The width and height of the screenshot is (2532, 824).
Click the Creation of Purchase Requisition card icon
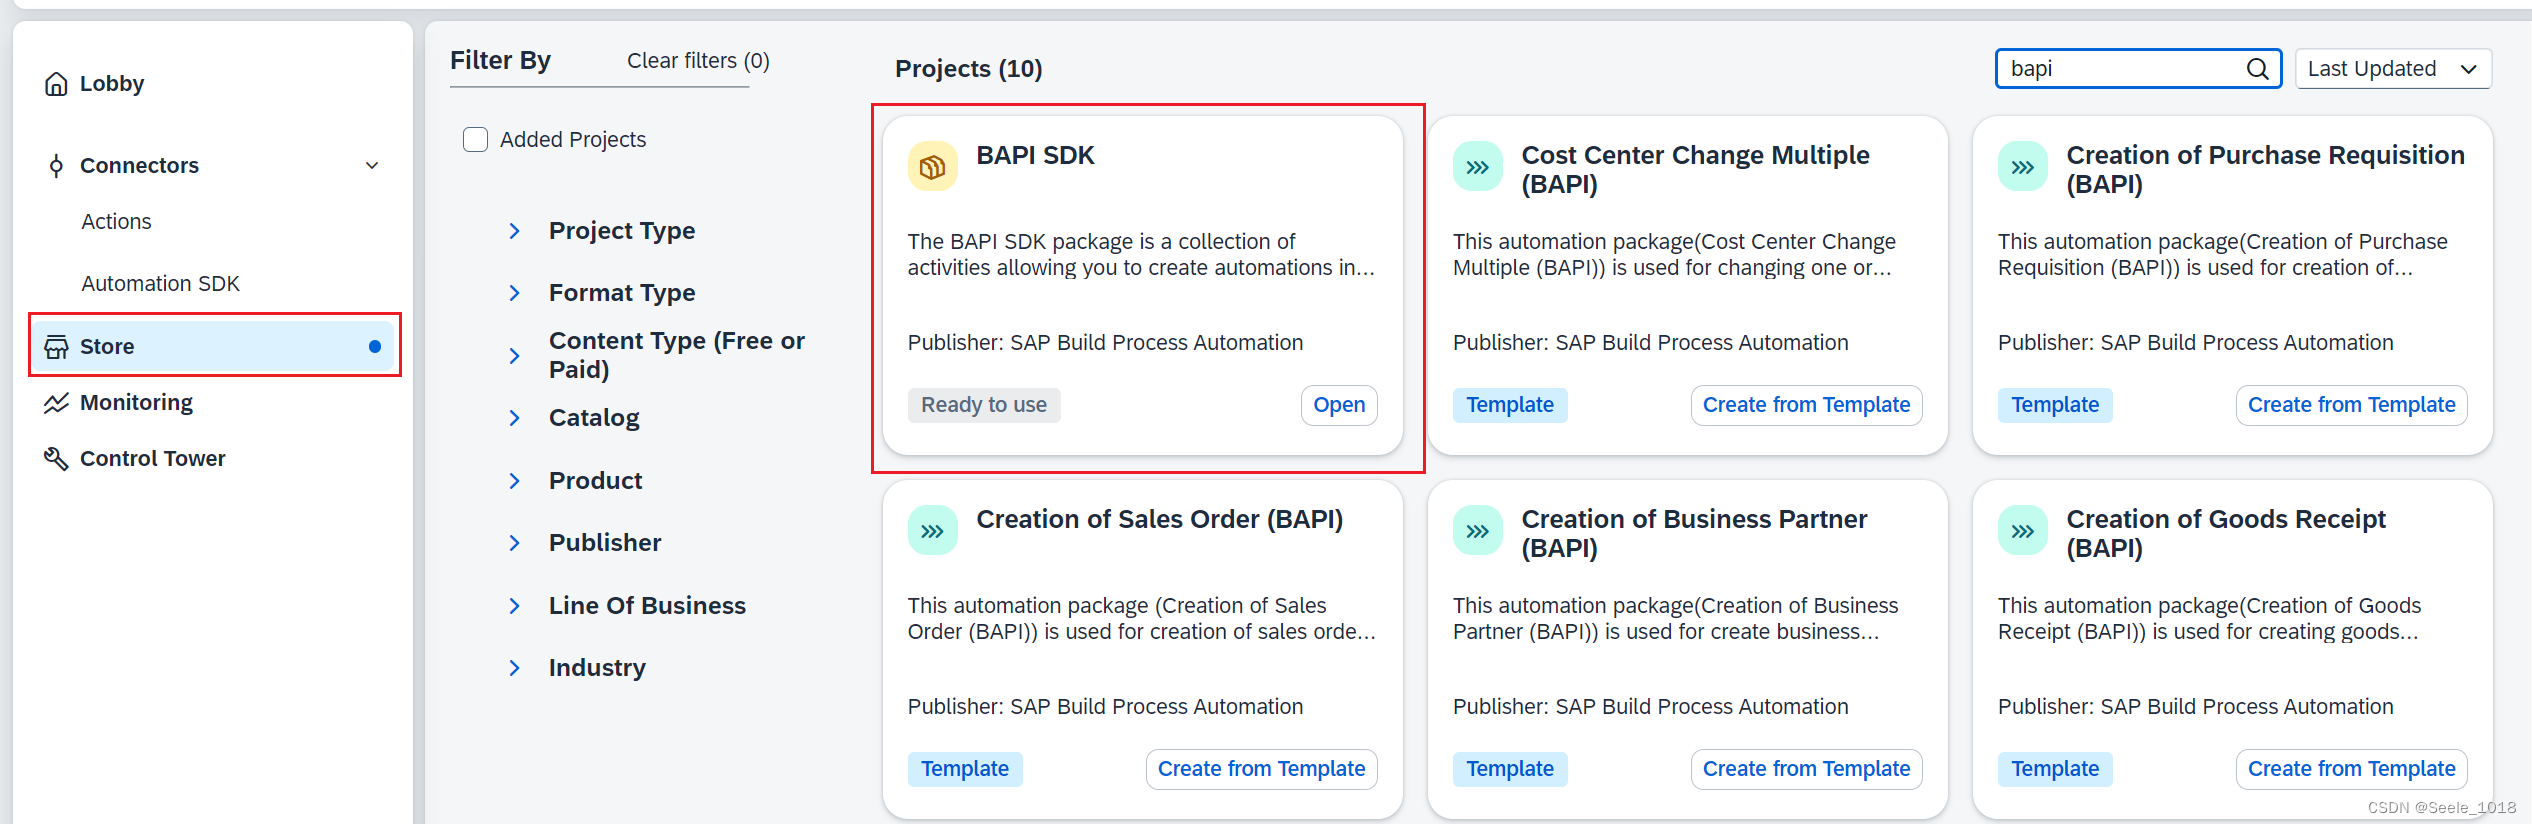tap(2022, 167)
